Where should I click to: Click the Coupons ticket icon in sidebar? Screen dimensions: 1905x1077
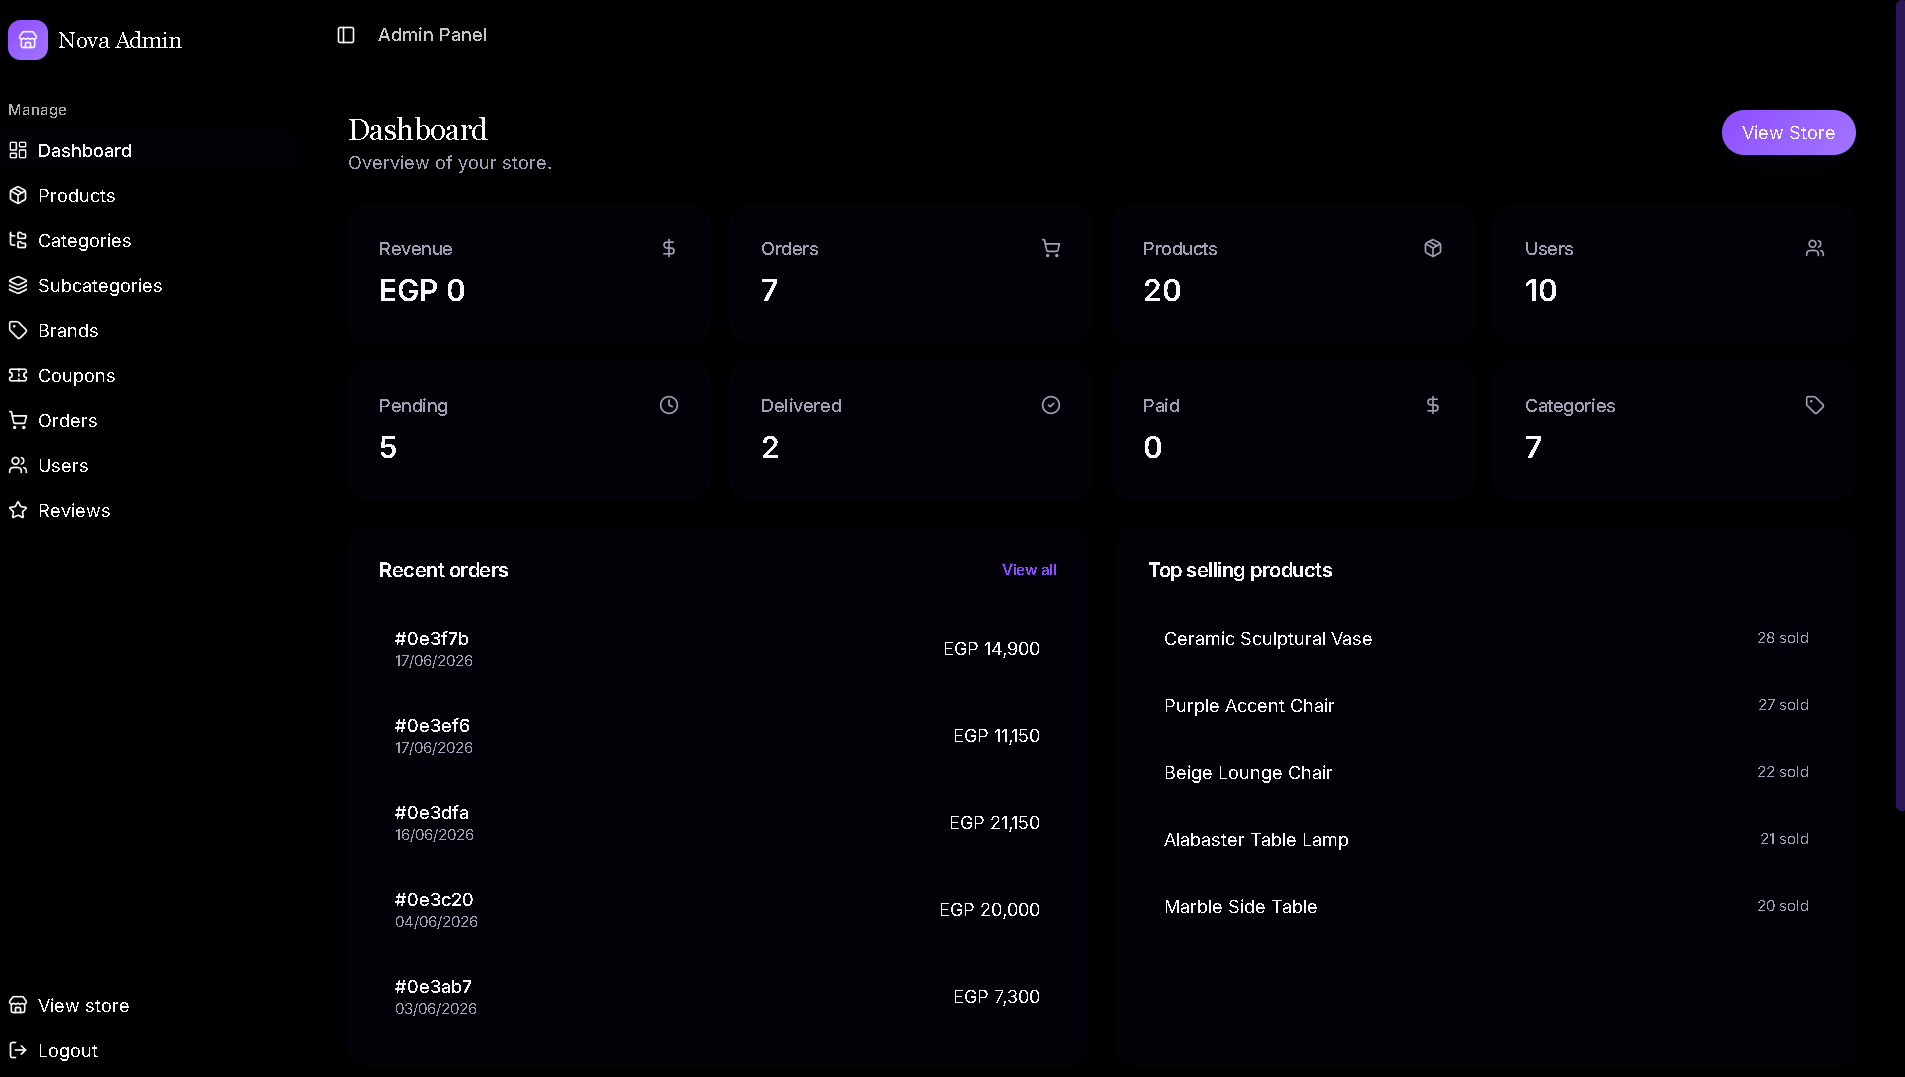tap(18, 375)
